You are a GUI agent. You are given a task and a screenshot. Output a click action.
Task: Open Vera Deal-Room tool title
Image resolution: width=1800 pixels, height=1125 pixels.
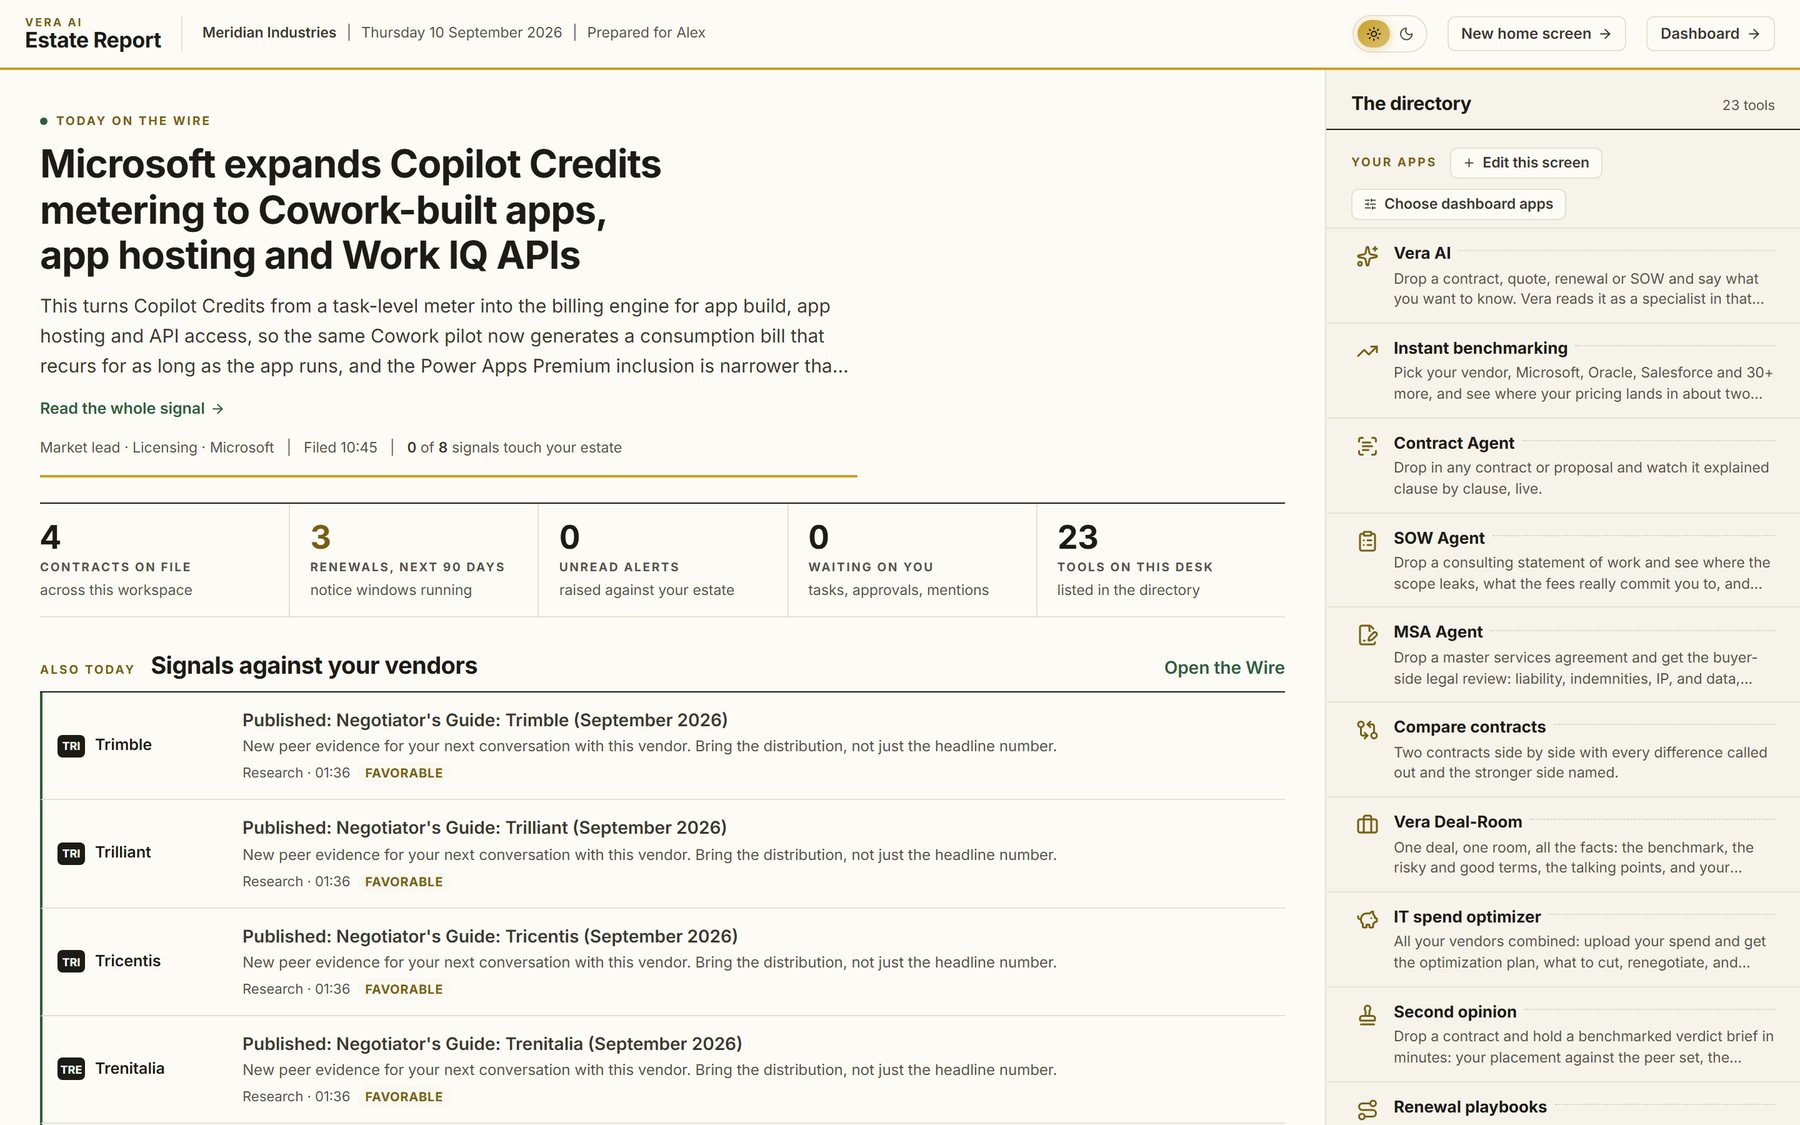(x=1458, y=822)
